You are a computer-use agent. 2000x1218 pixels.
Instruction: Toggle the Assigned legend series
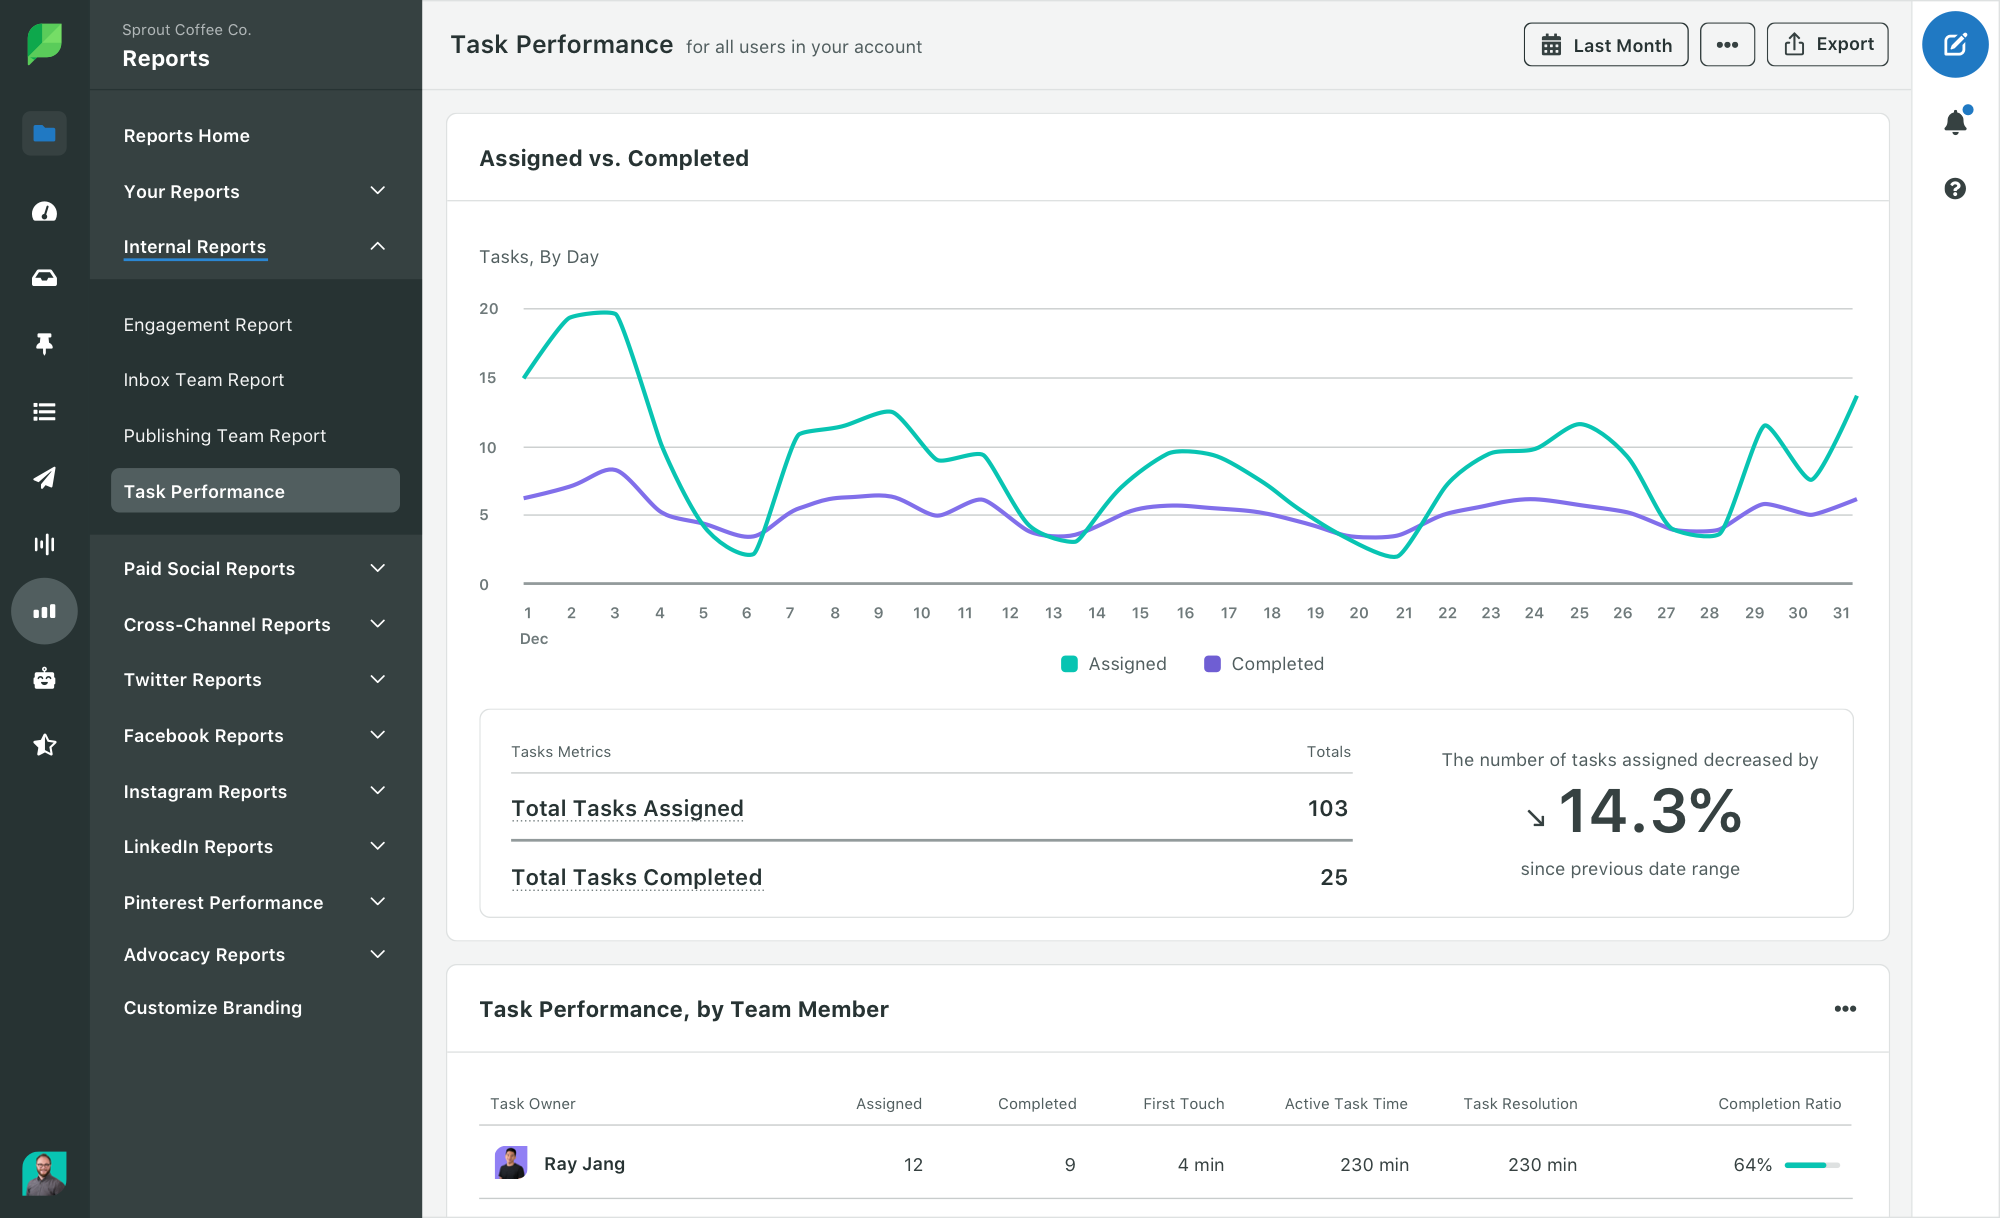[1114, 664]
